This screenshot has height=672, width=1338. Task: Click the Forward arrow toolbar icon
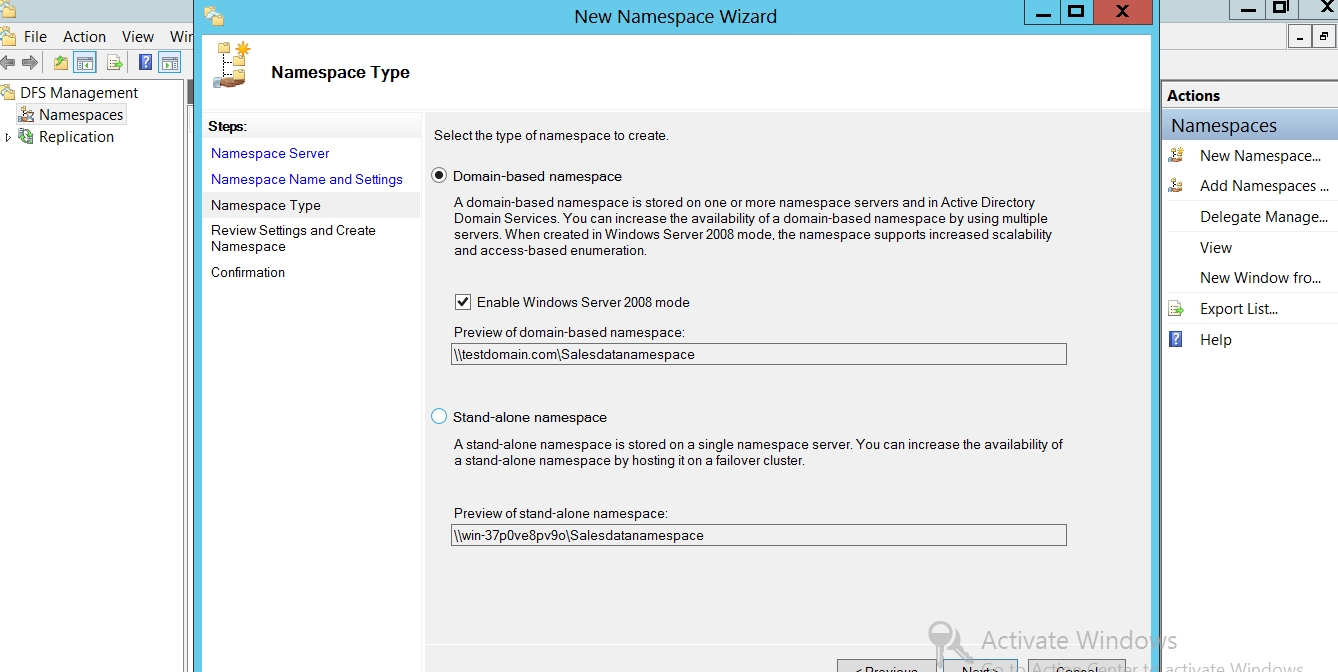click(30, 63)
